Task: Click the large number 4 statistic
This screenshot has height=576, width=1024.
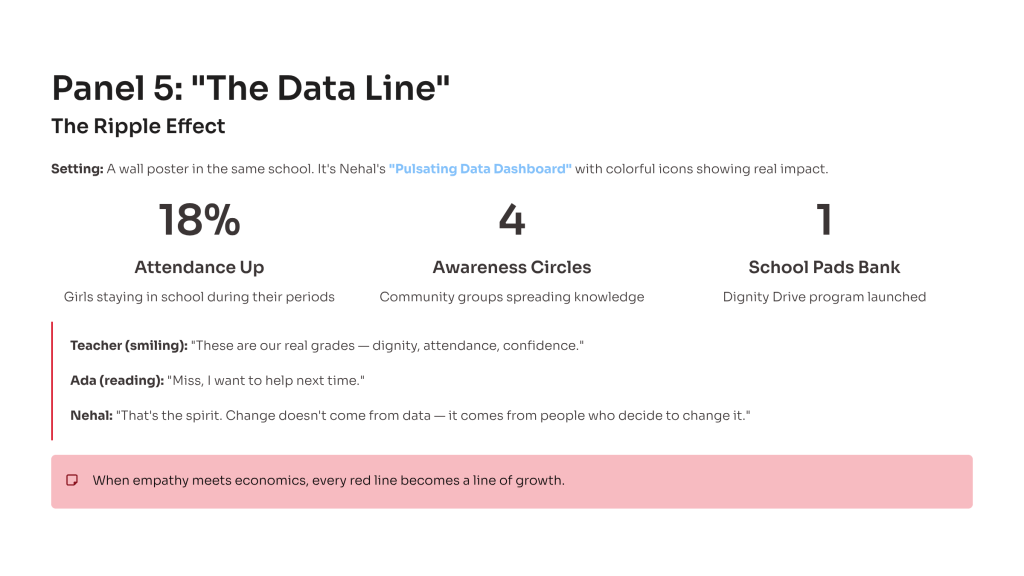Action: pos(511,219)
